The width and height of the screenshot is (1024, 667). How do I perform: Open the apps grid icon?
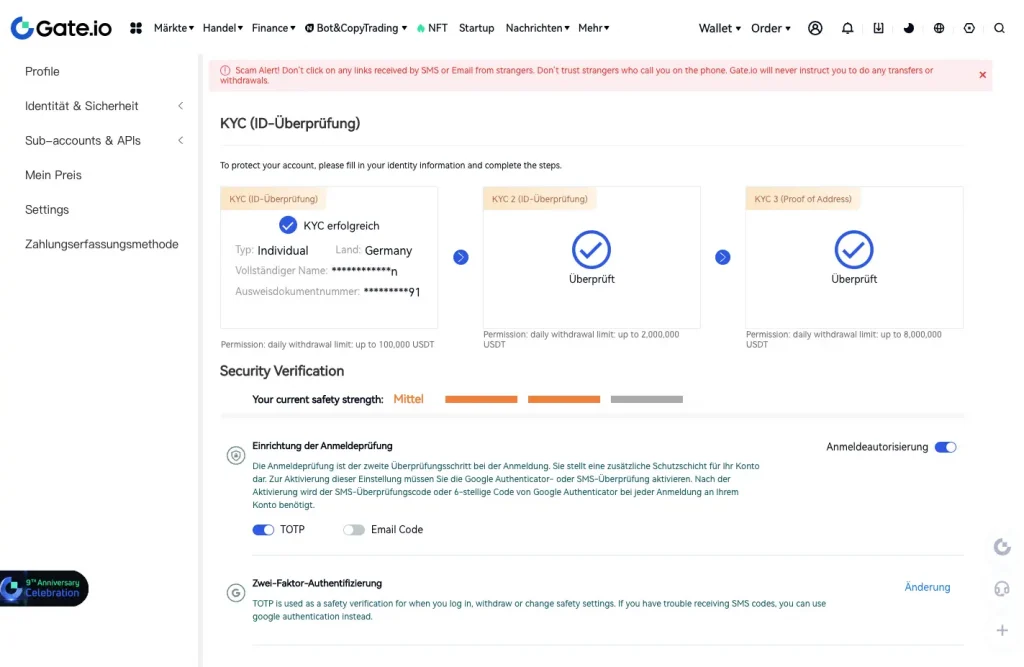click(136, 28)
